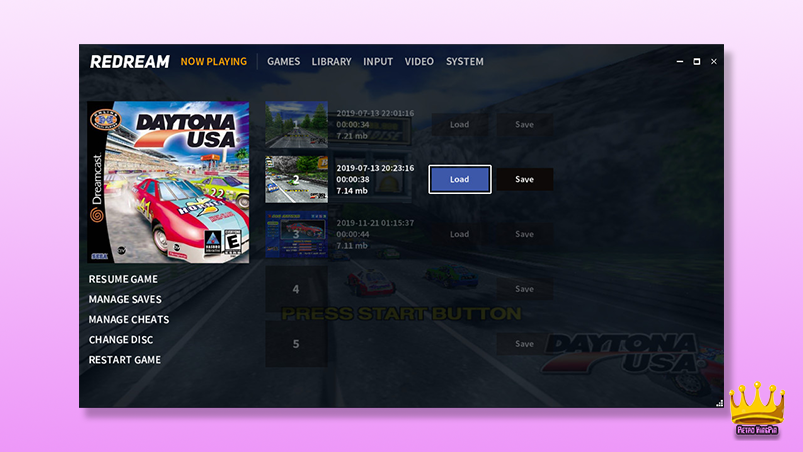
Task: Open the Now Playing tab
Action: [x=214, y=61]
